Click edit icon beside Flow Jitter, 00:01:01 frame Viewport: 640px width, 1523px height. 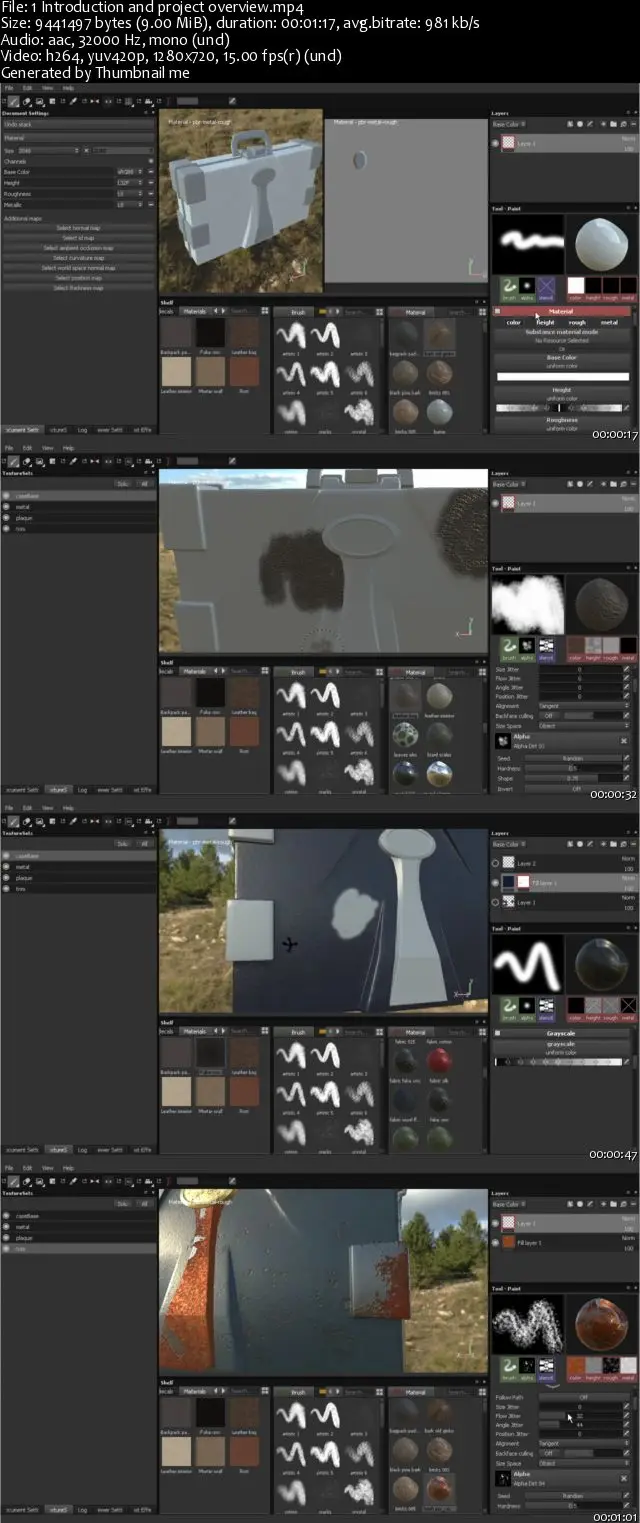(x=627, y=1416)
